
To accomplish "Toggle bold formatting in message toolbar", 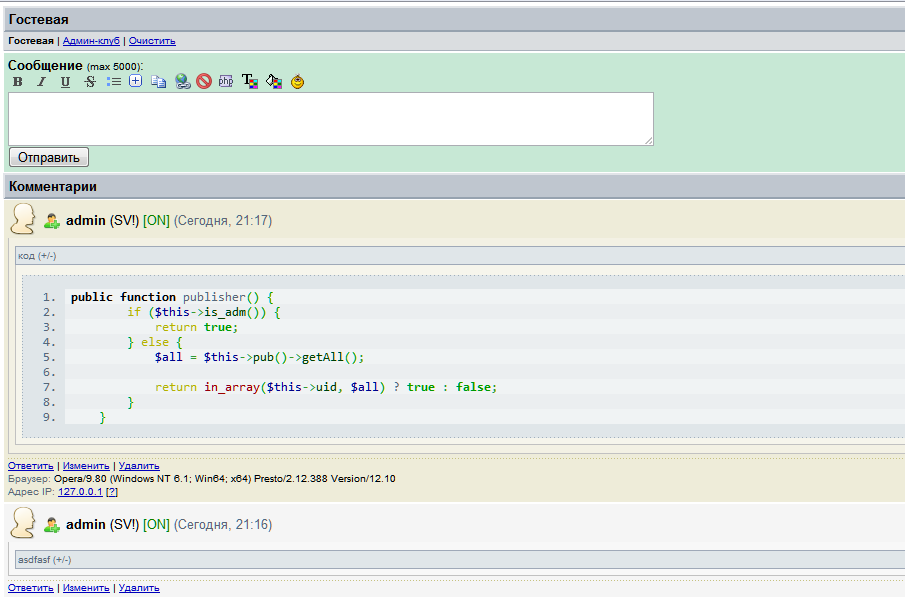I will [x=17, y=82].
